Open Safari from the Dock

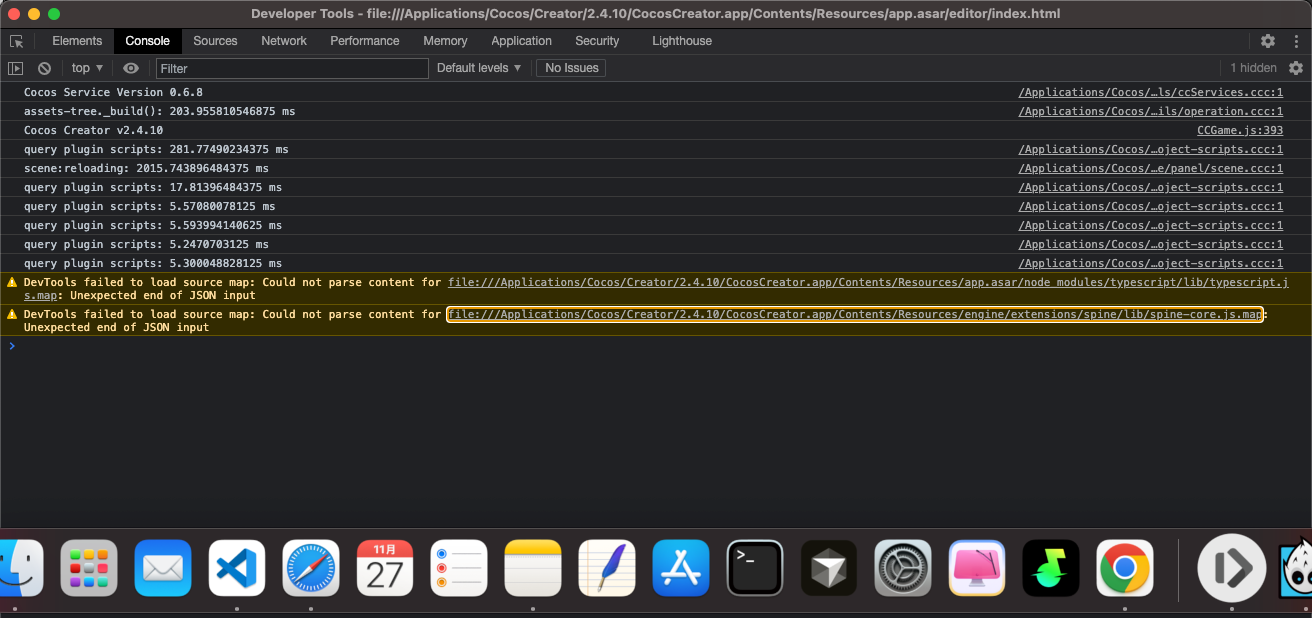[311, 568]
